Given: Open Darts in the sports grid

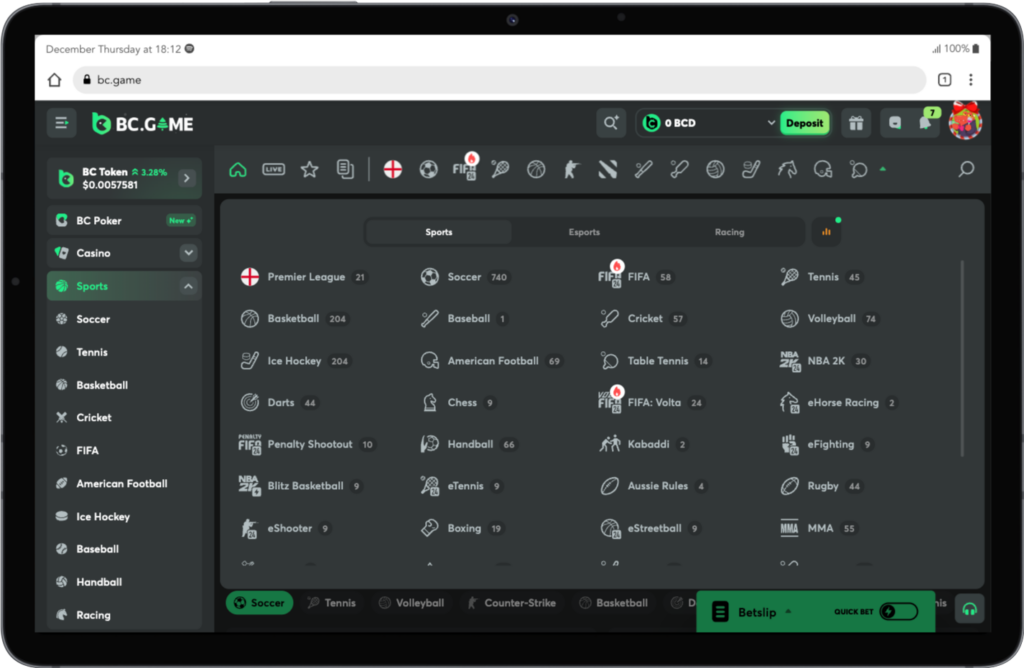Looking at the screenshot, I should tap(279, 403).
